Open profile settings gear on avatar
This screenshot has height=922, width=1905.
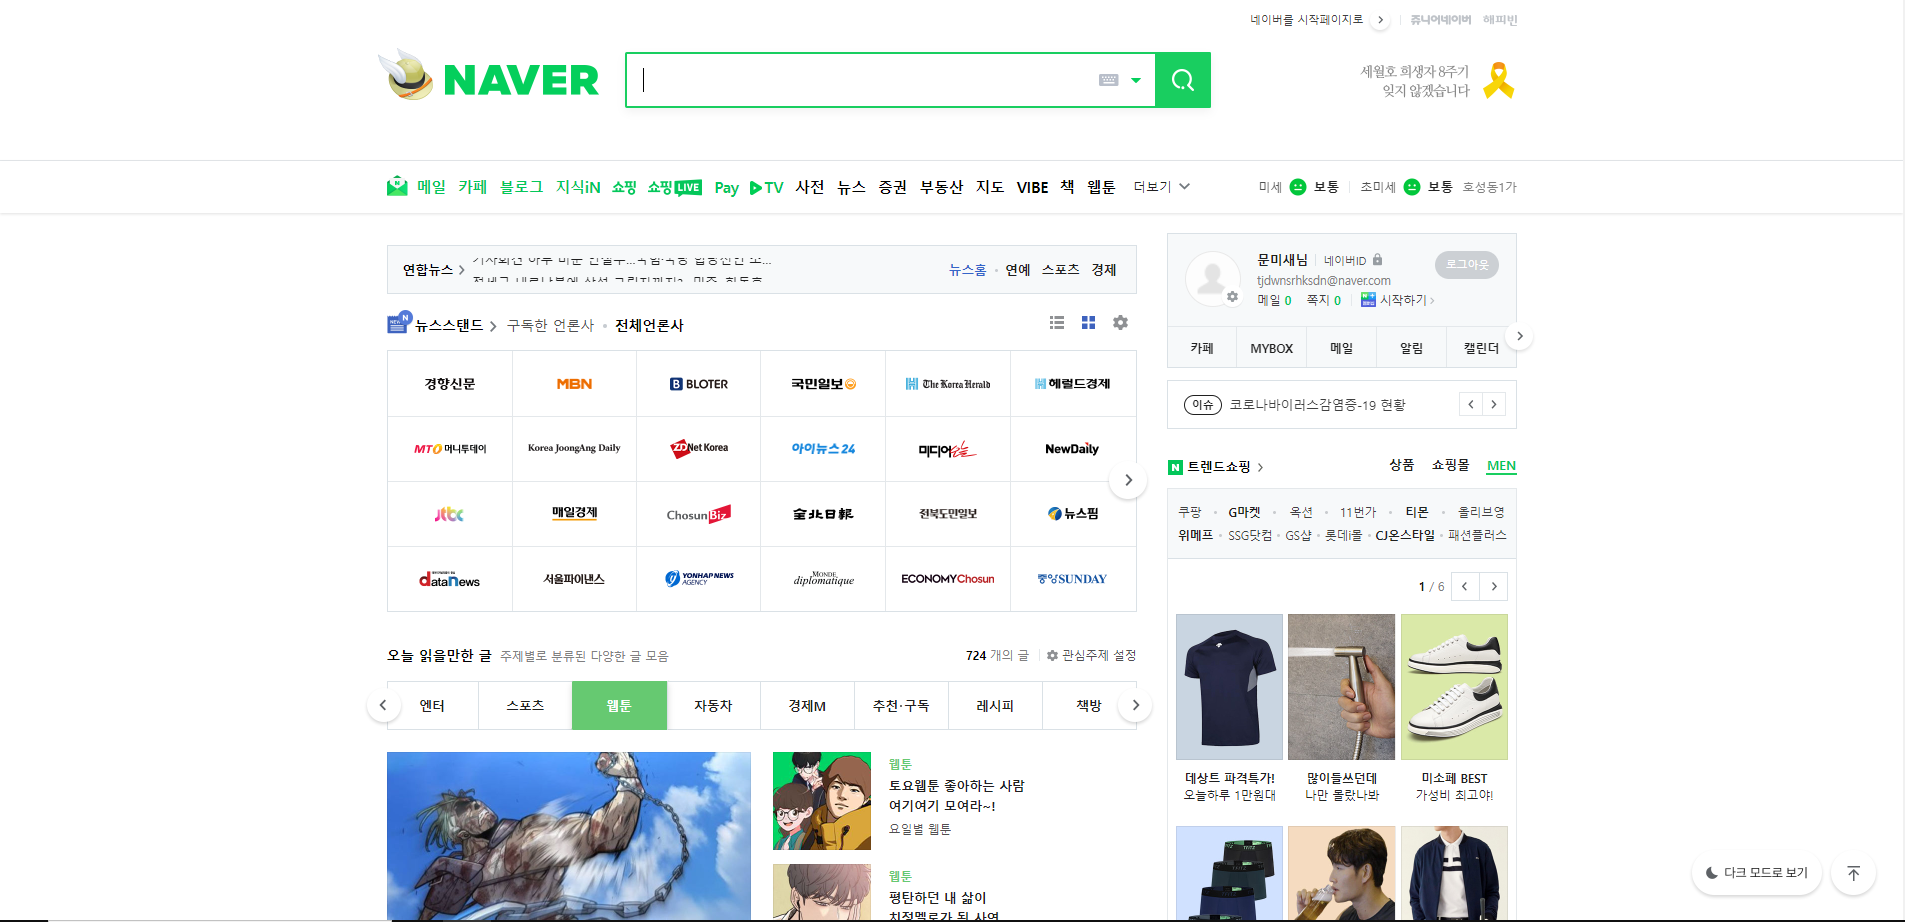pos(1232,297)
